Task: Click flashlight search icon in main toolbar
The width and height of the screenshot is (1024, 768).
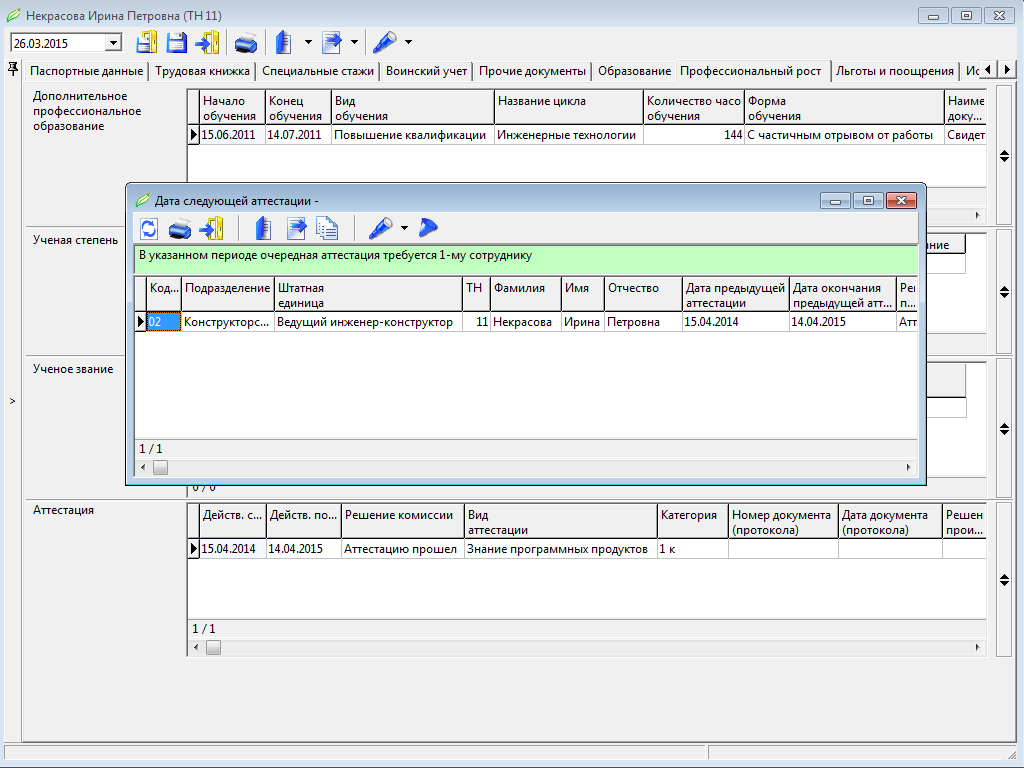Action: pyautogui.click(x=385, y=42)
